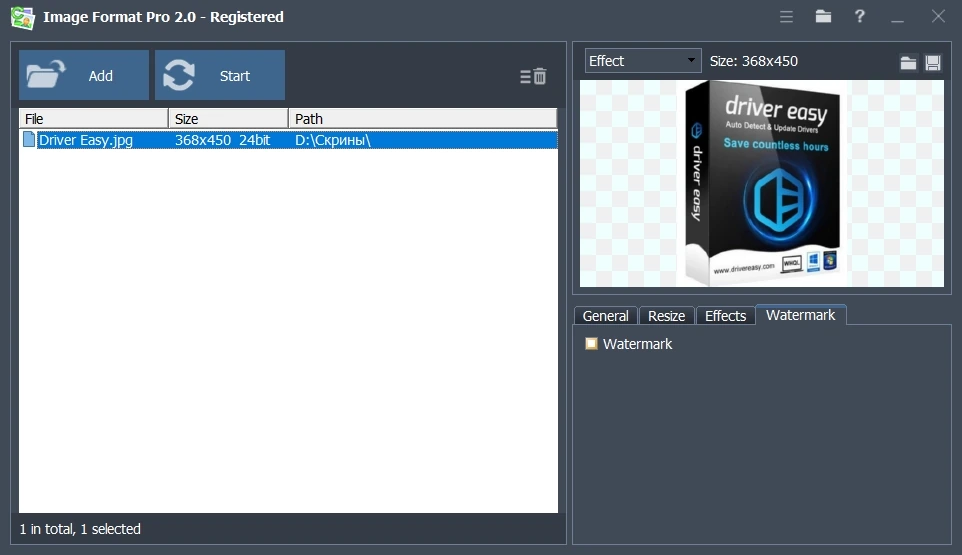962x555 pixels.
Task: Click the Size: 368x450 label
Action: click(753, 61)
